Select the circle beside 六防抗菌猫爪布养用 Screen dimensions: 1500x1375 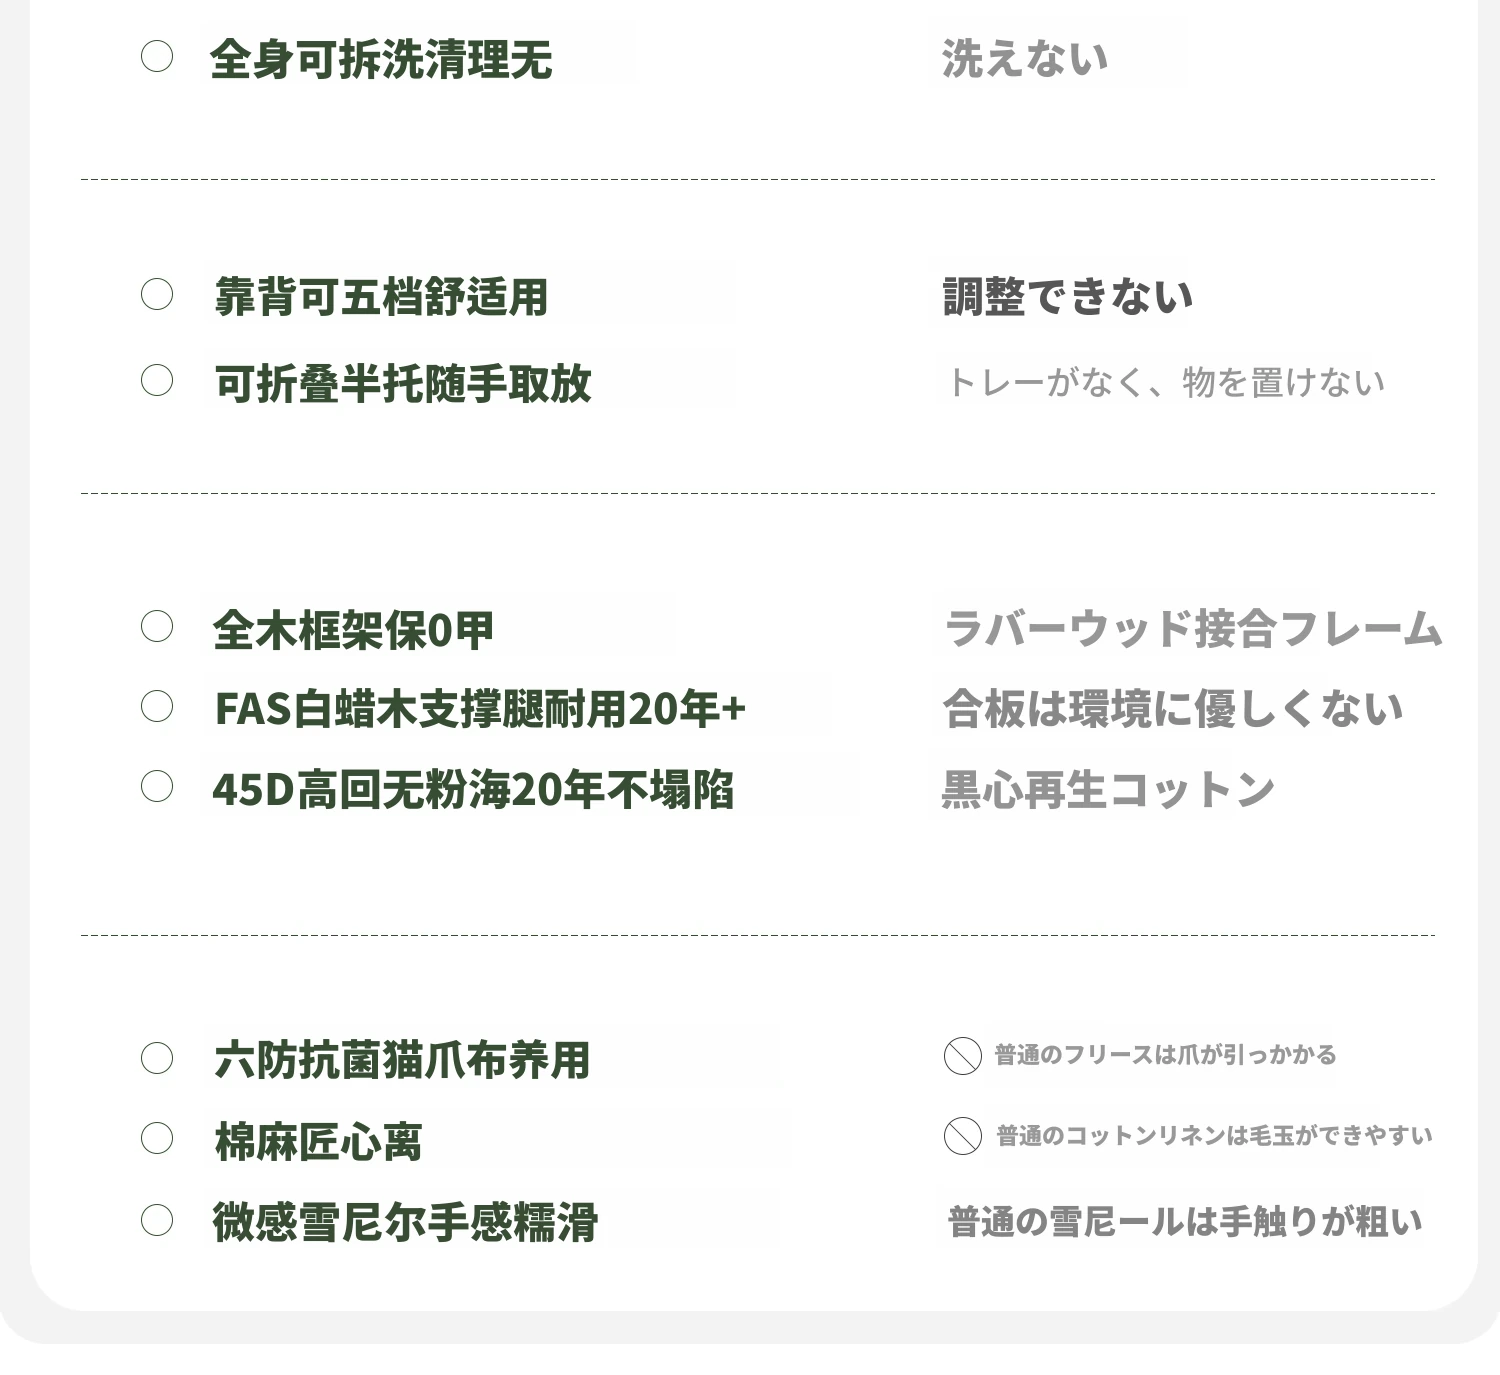pyautogui.click(x=156, y=1058)
